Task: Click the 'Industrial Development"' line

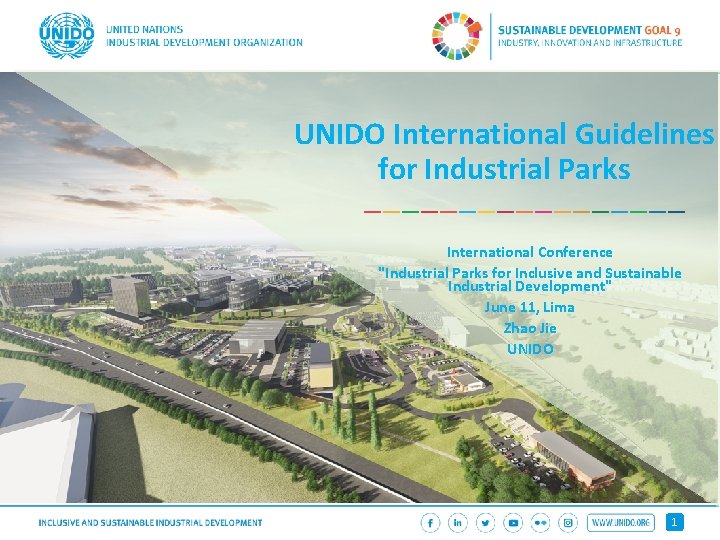Action: tap(529, 286)
